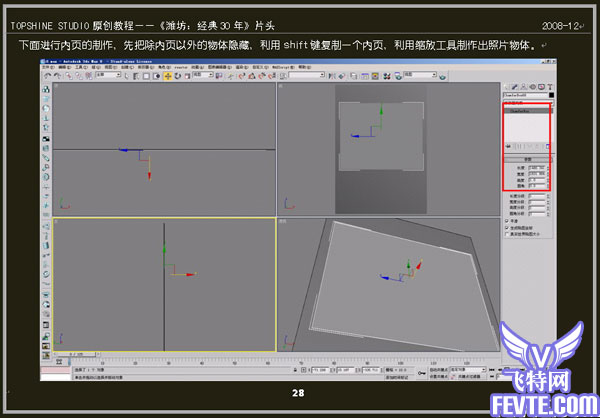Click Configure Modifier Sets icon under stack
The height and width of the screenshot is (418, 600).
(548, 146)
